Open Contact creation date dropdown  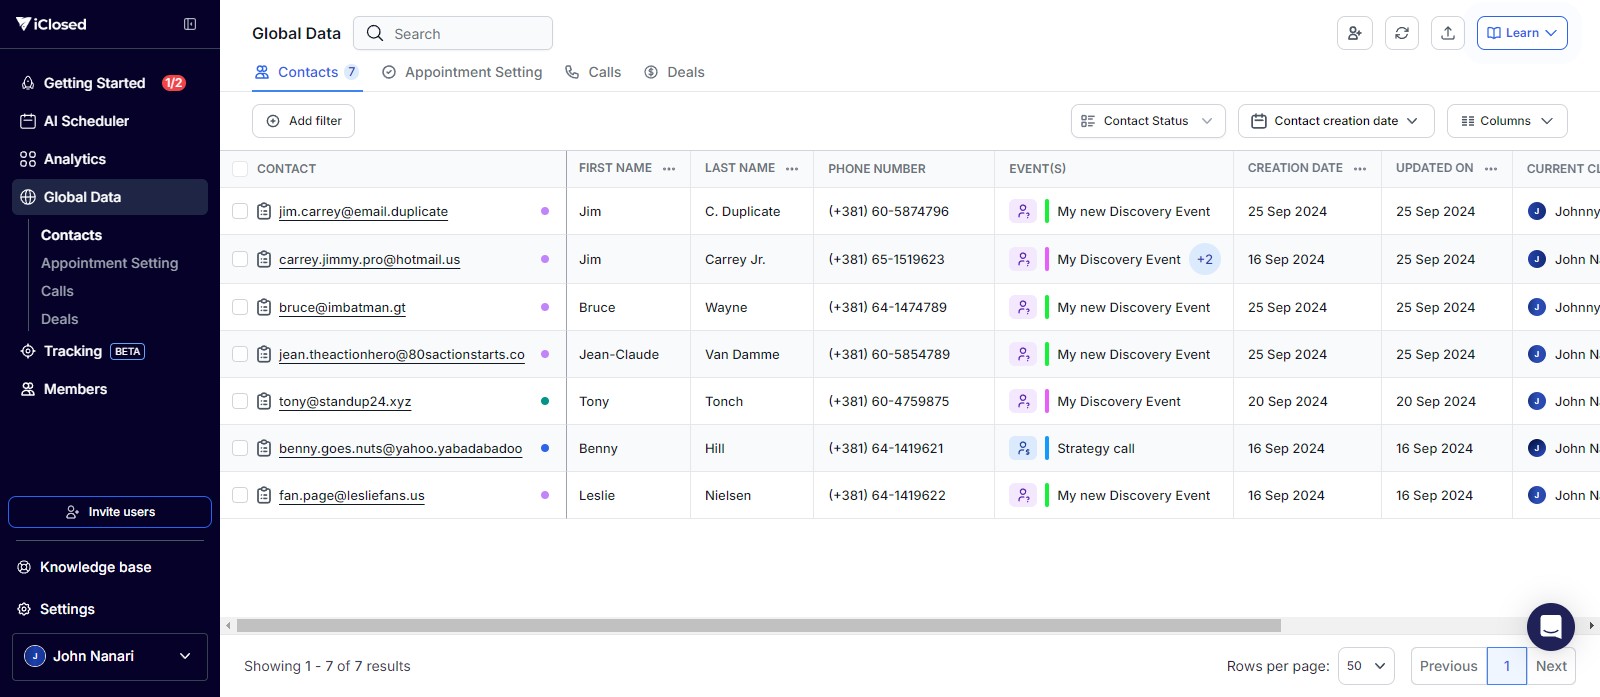coord(1336,121)
